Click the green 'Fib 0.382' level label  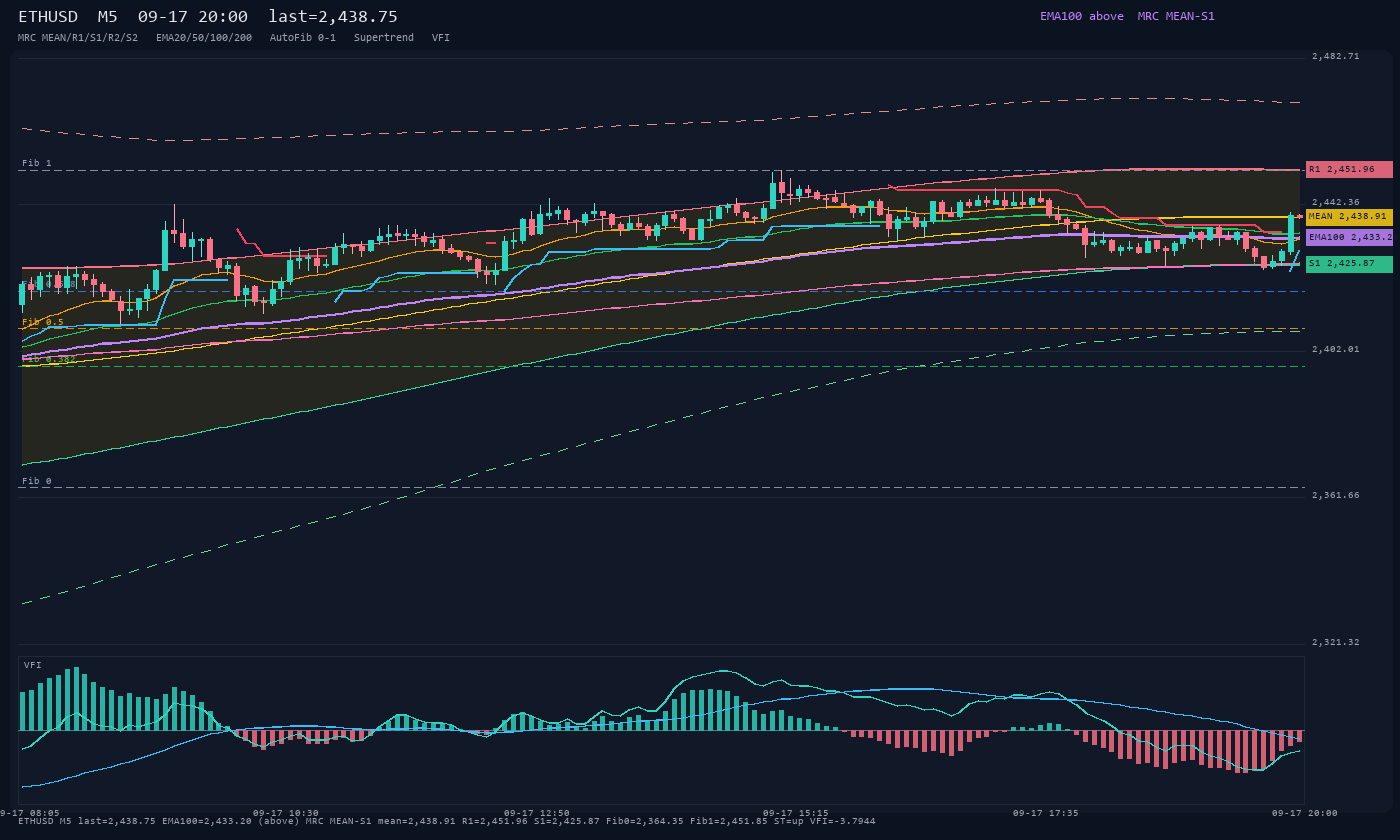(x=49, y=358)
